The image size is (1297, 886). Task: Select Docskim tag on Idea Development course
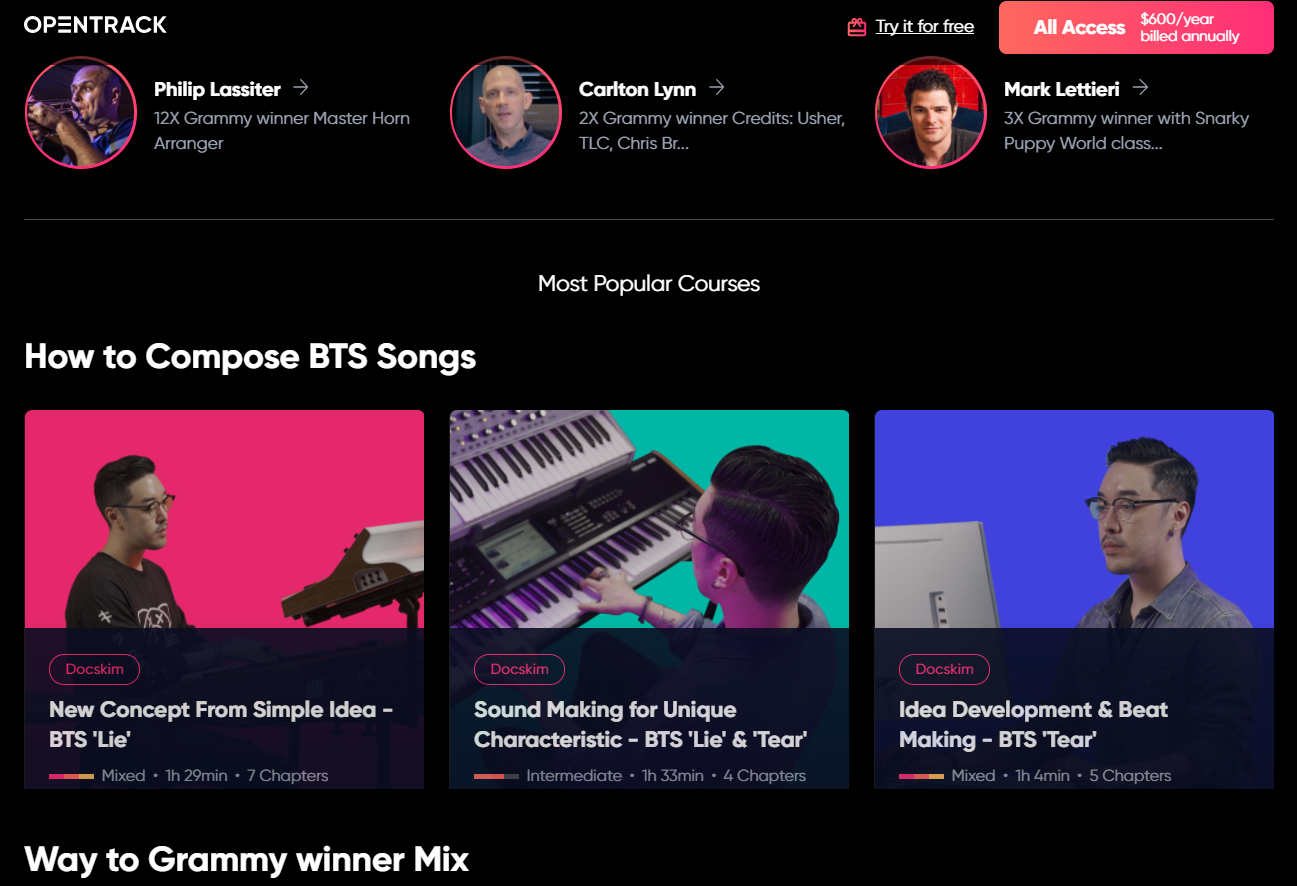(x=944, y=669)
